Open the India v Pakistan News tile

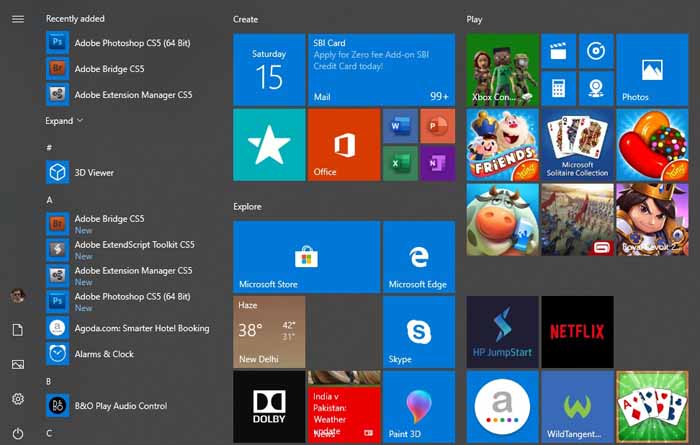344,407
